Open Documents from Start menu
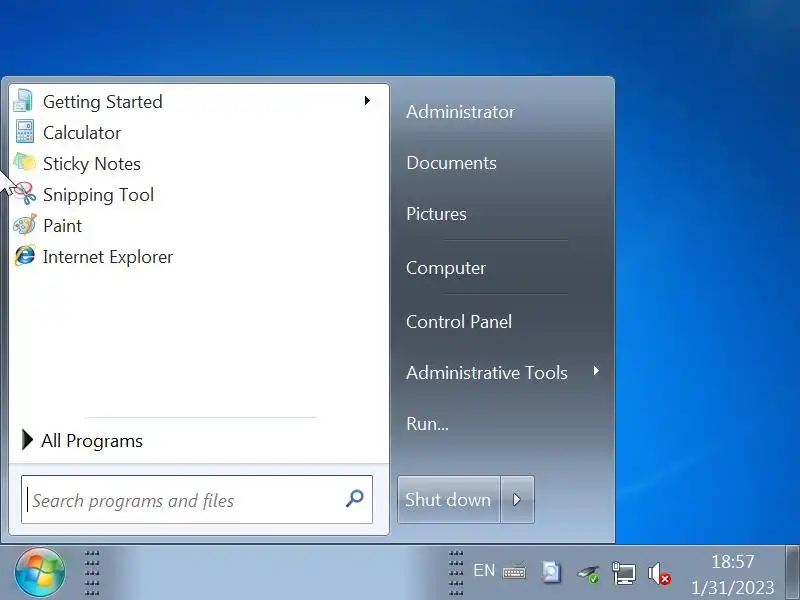The width and height of the screenshot is (800, 600). click(x=451, y=163)
